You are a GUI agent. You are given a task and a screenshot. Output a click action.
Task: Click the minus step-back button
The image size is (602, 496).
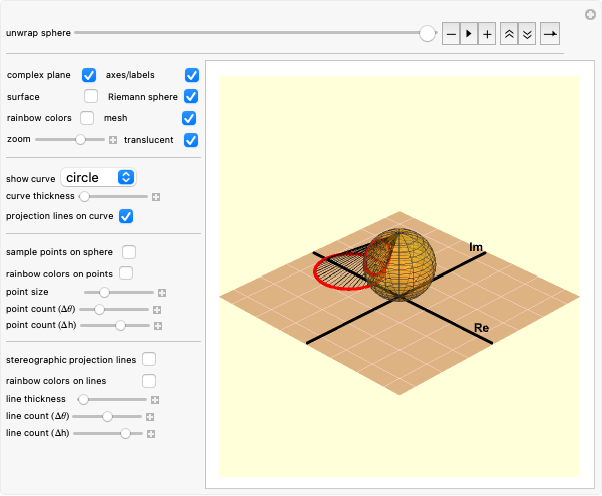tap(451, 34)
